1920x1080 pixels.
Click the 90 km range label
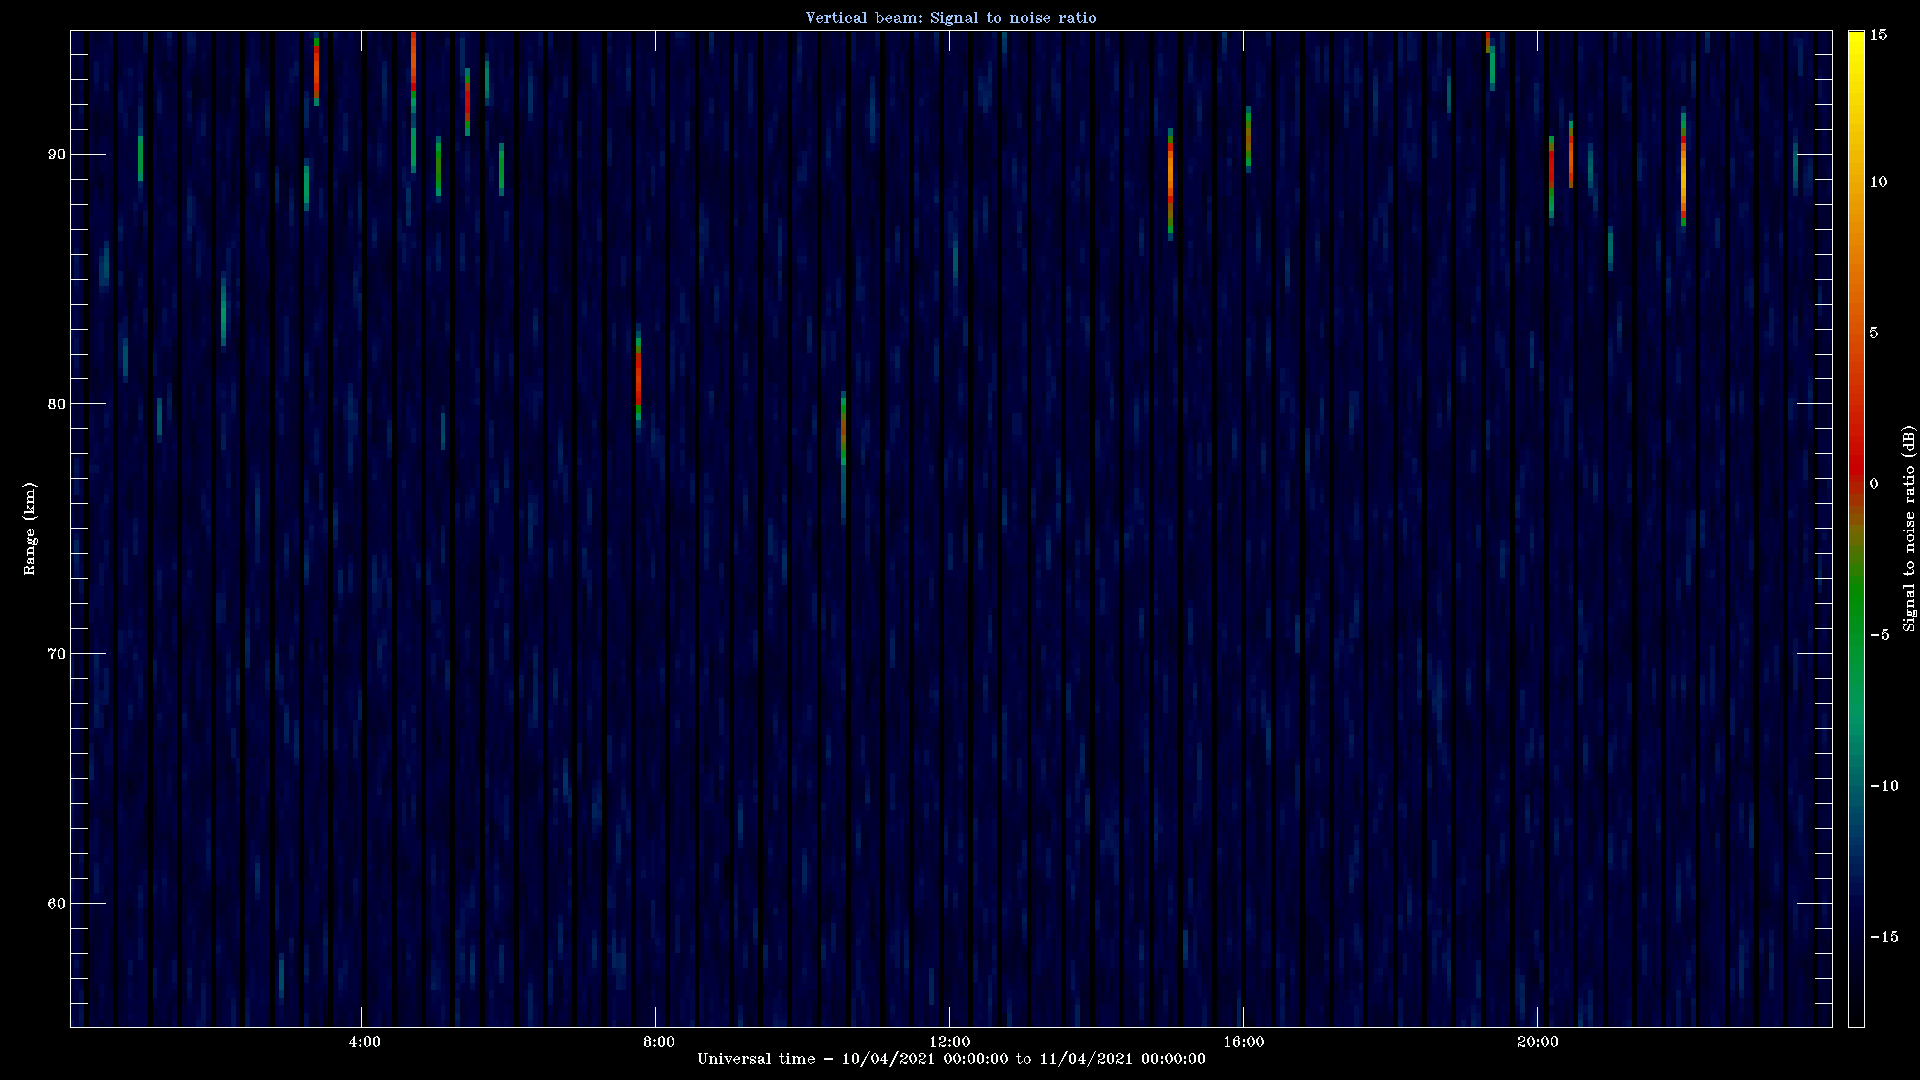[x=56, y=154]
